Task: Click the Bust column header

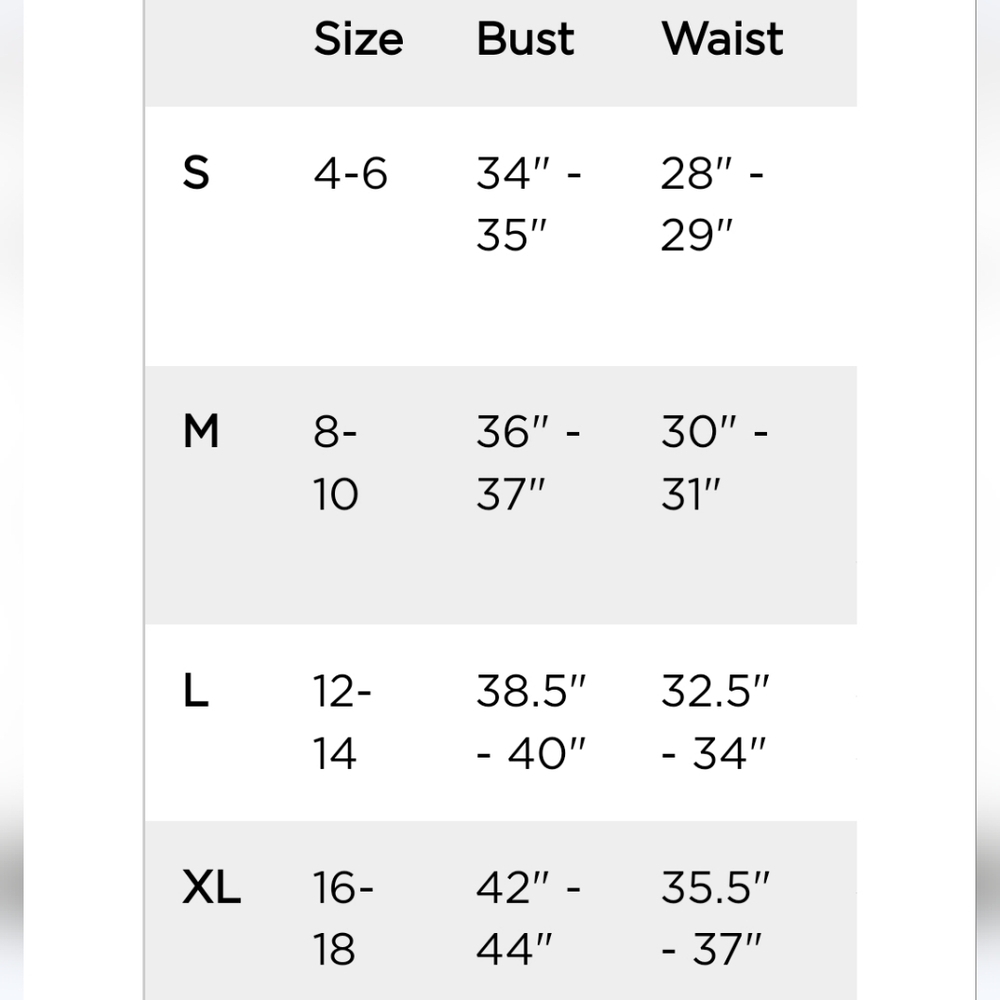Action: coord(525,39)
